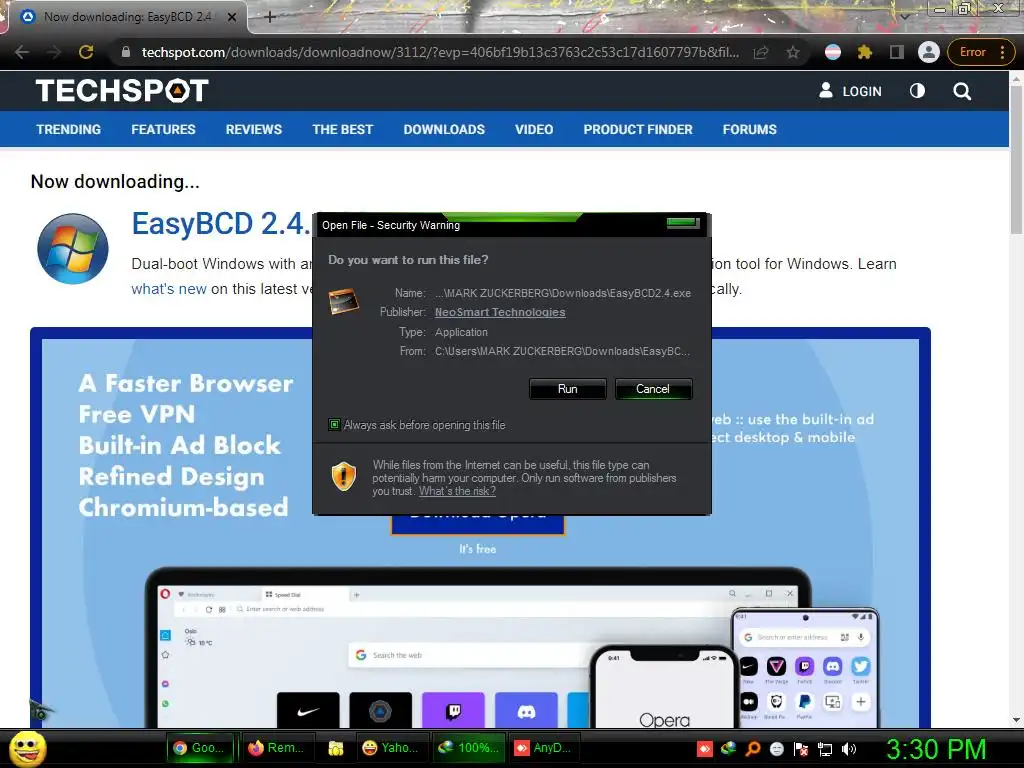The width and height of the screenshot is (1024, 768).
Task: Open TechSpot search magnifier icon
Action: tap(961, 91)
